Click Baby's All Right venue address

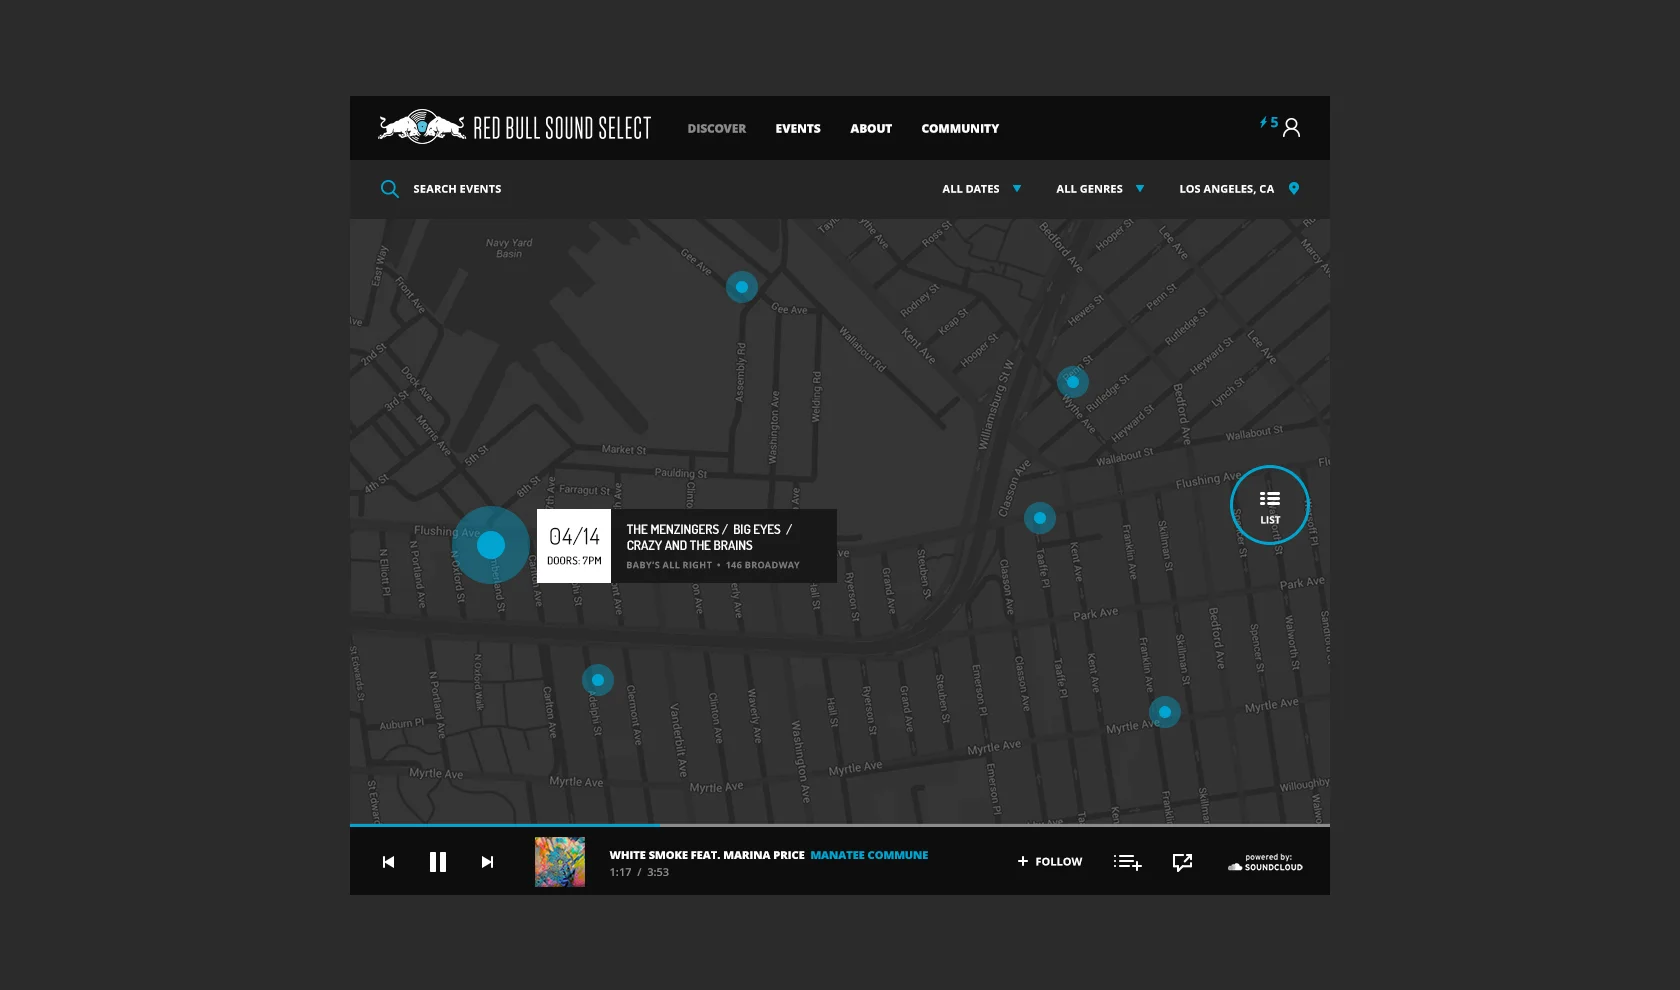click(x=713, y=565)
